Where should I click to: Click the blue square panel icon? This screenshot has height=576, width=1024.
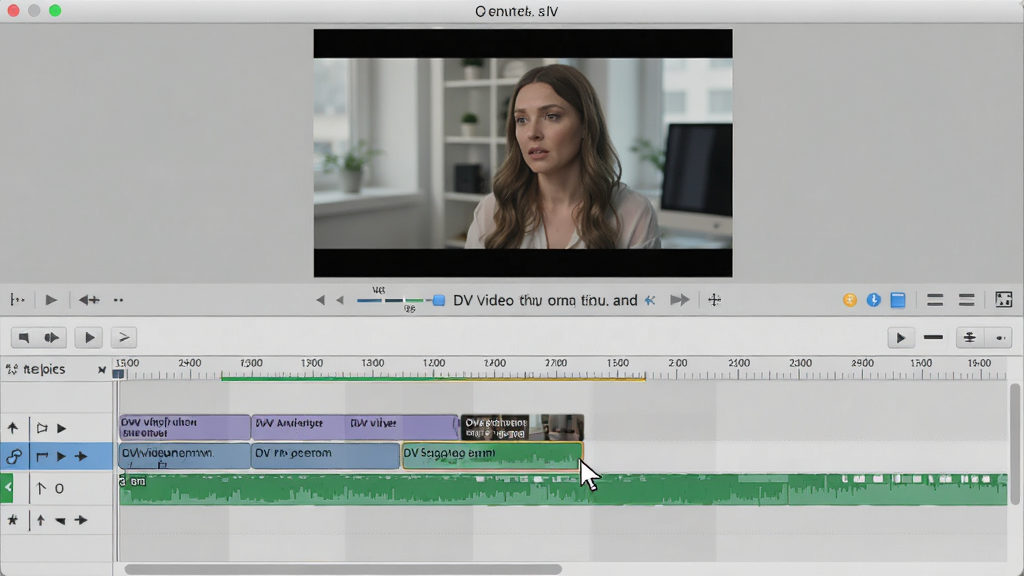[x=899, y=300]
